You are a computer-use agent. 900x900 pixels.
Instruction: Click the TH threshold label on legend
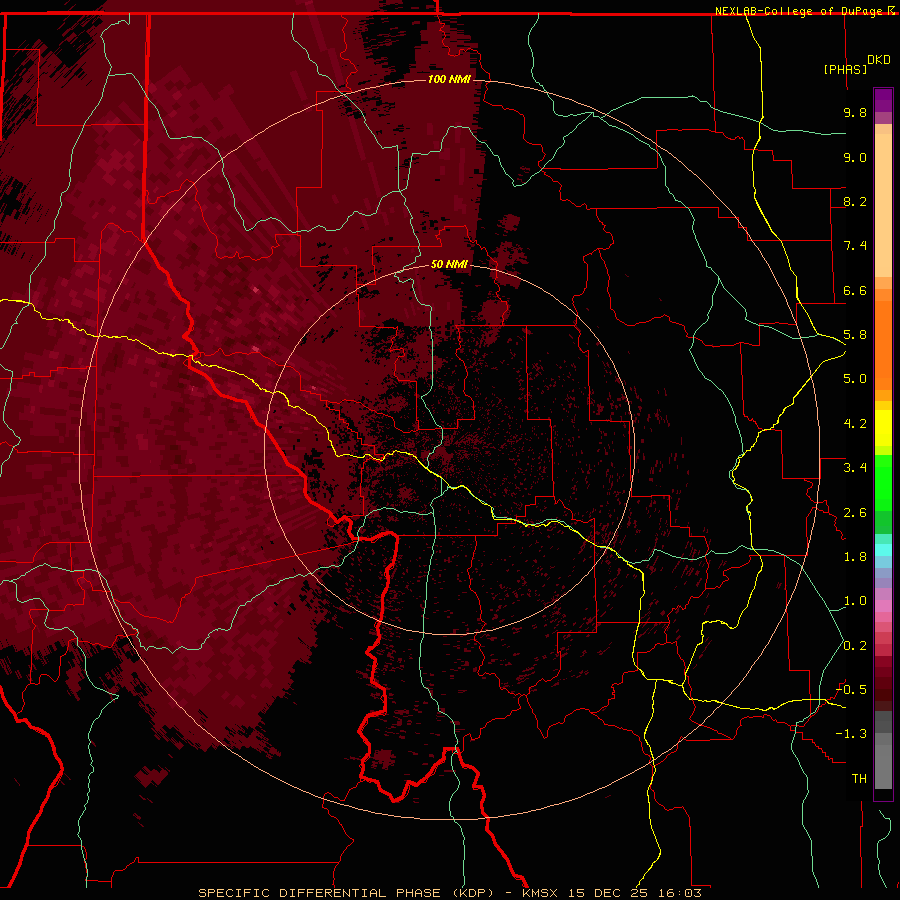tap(859, 779)
